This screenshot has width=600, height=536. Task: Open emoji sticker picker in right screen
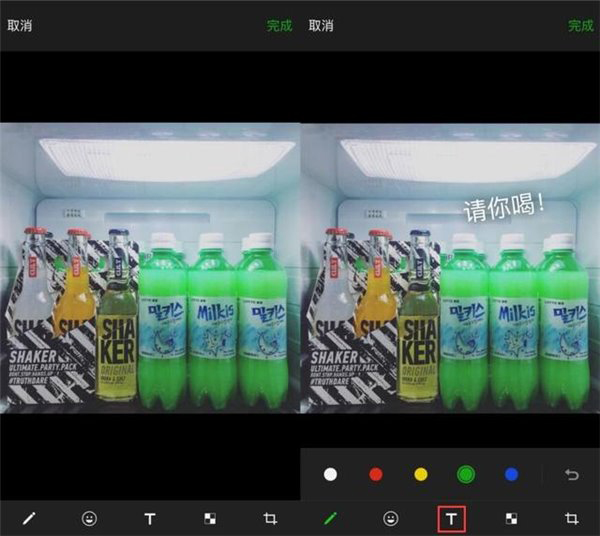tap(391, 519)
